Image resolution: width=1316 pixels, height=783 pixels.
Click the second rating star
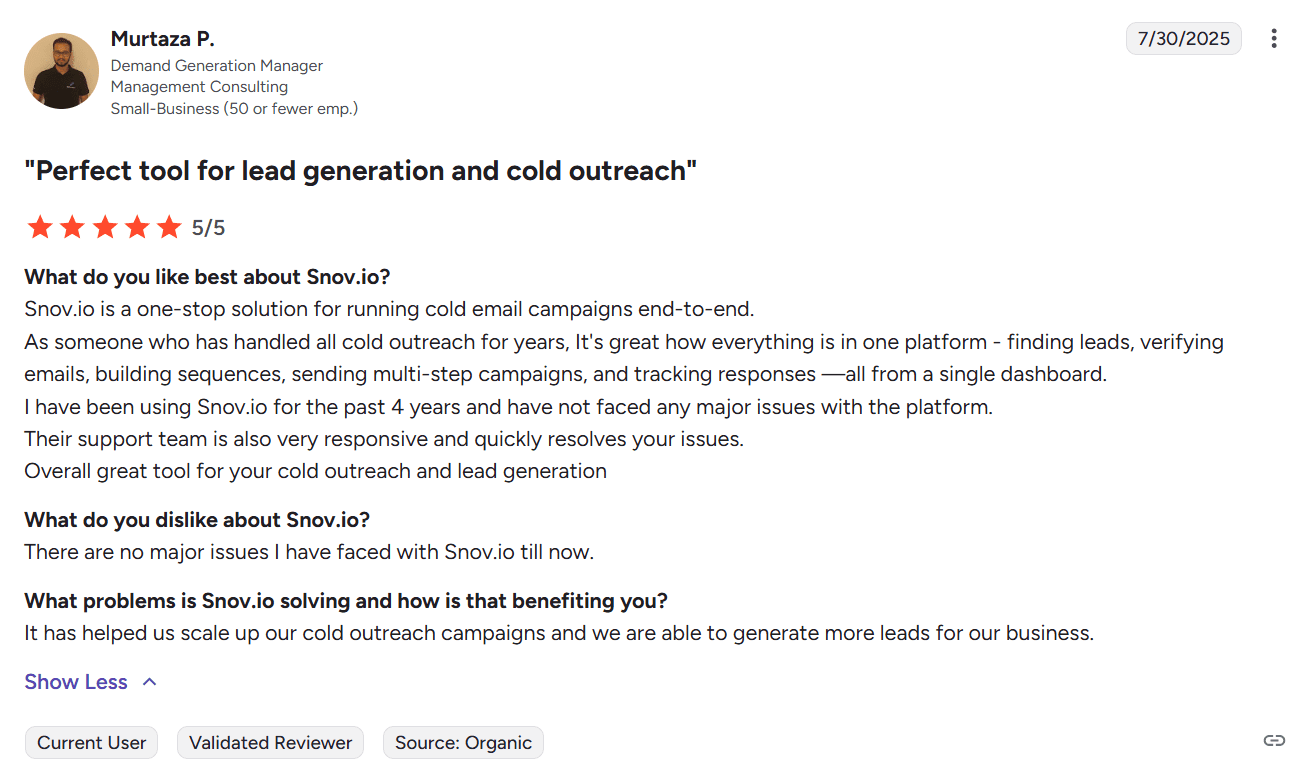(x=72, y=228)
